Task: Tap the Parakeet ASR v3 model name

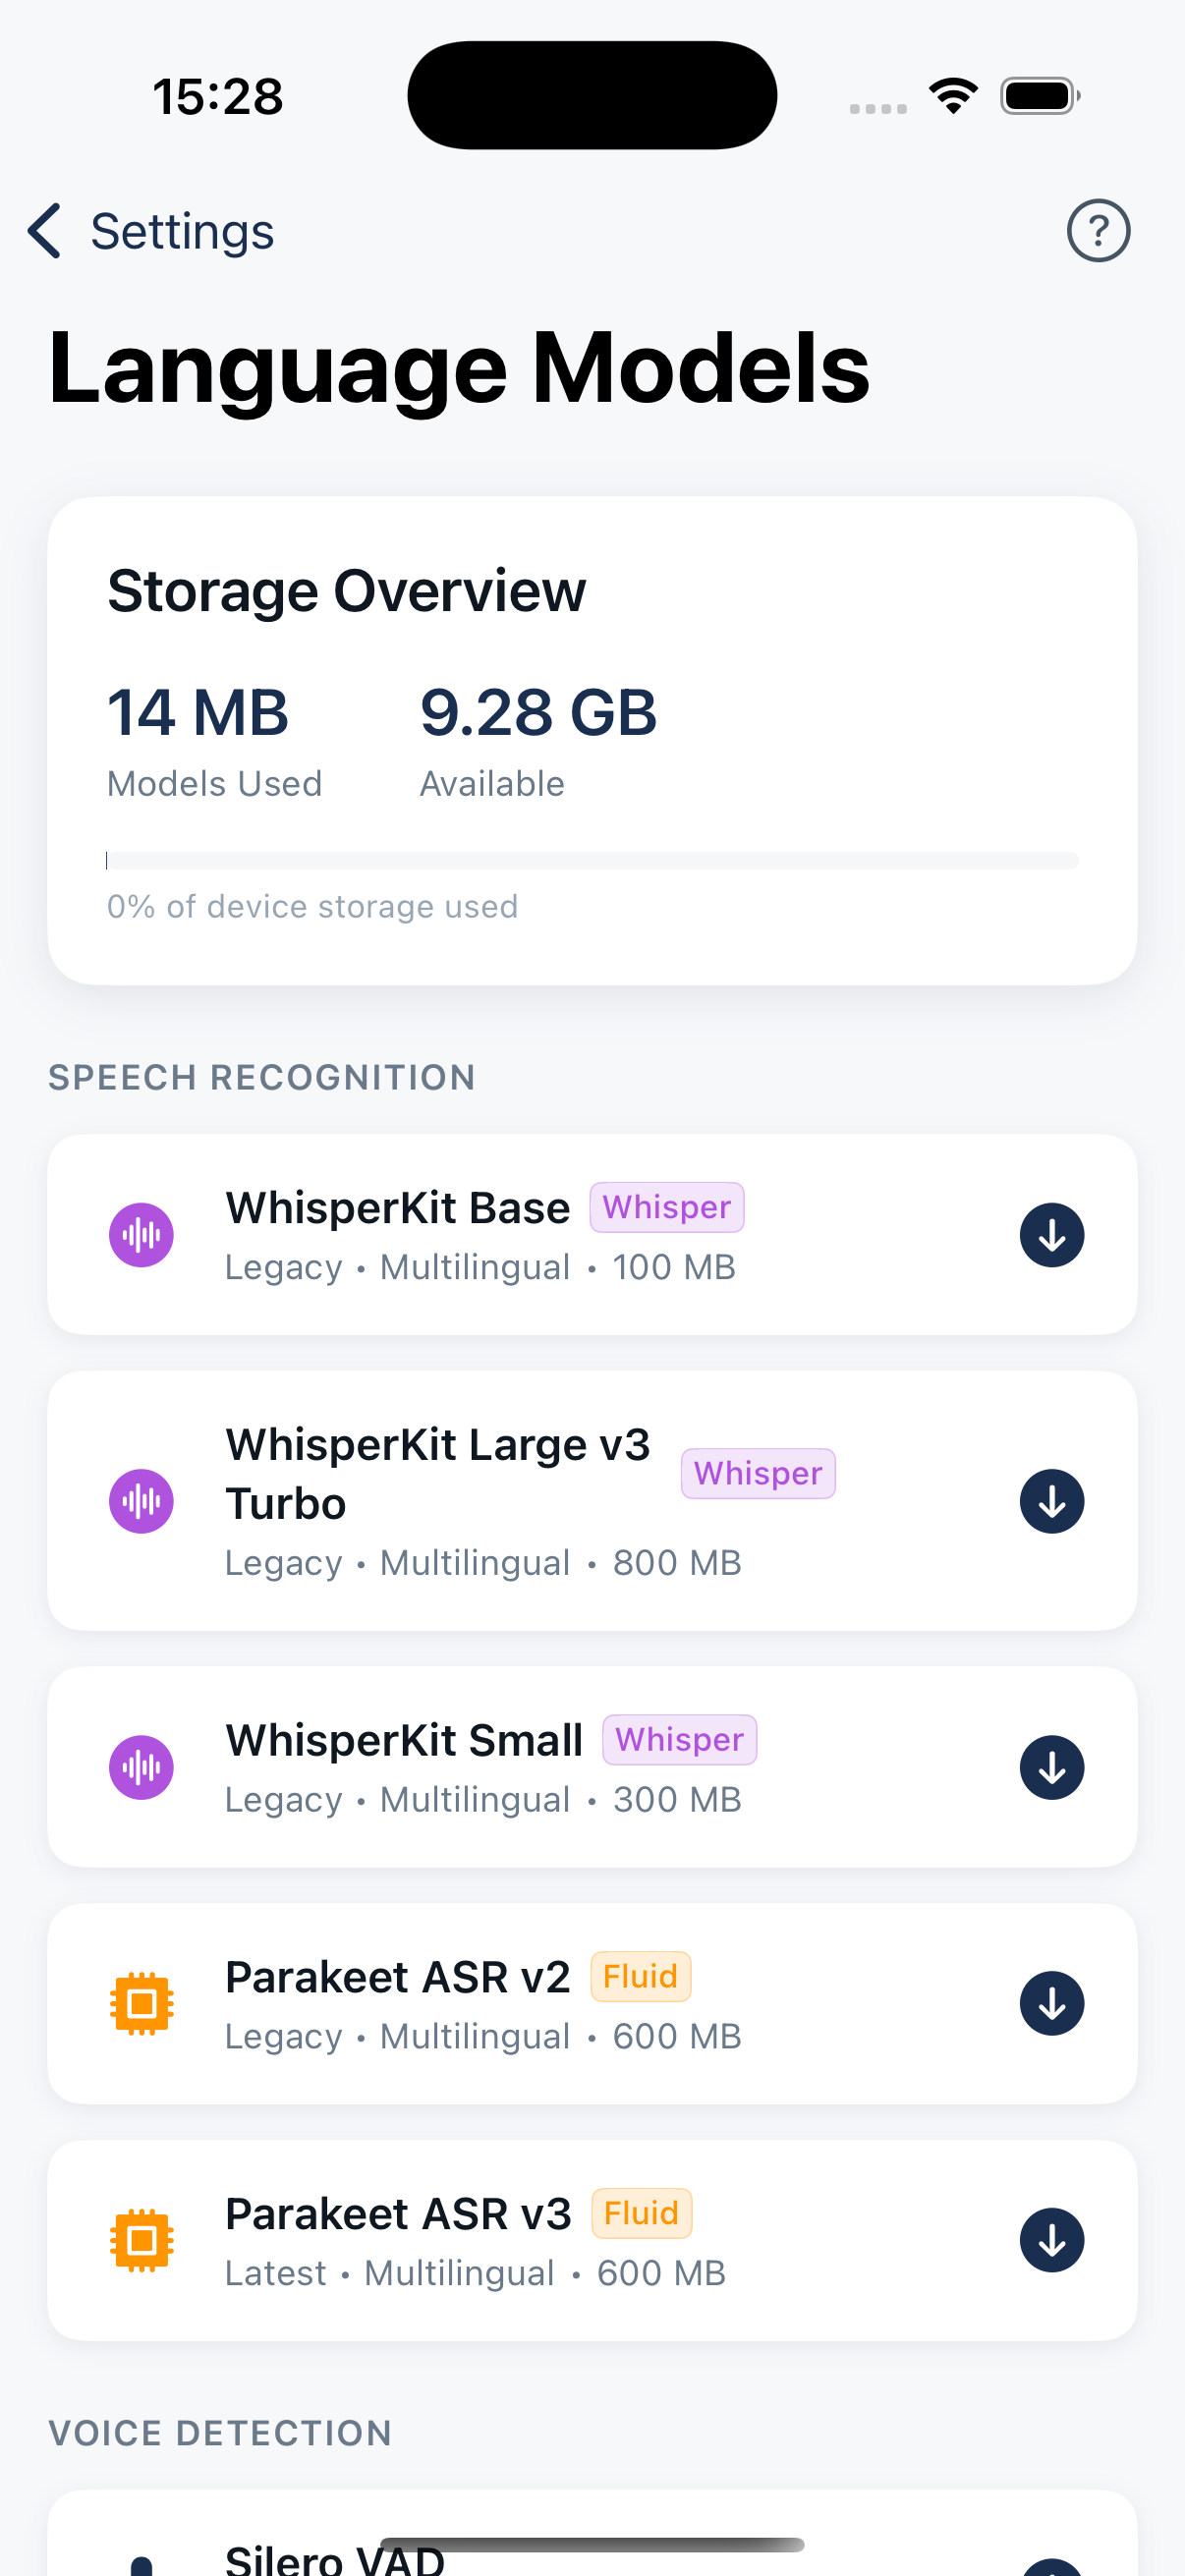Action: [398, 2214]
